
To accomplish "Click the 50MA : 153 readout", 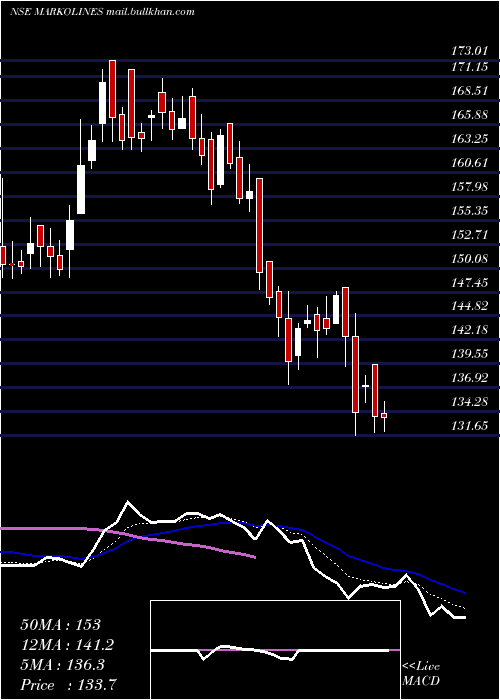I will pos(61,625).
